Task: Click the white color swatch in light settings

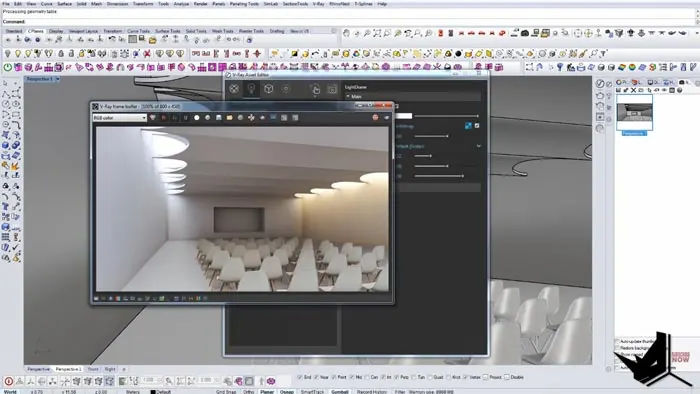Action: tap(404, 116)
